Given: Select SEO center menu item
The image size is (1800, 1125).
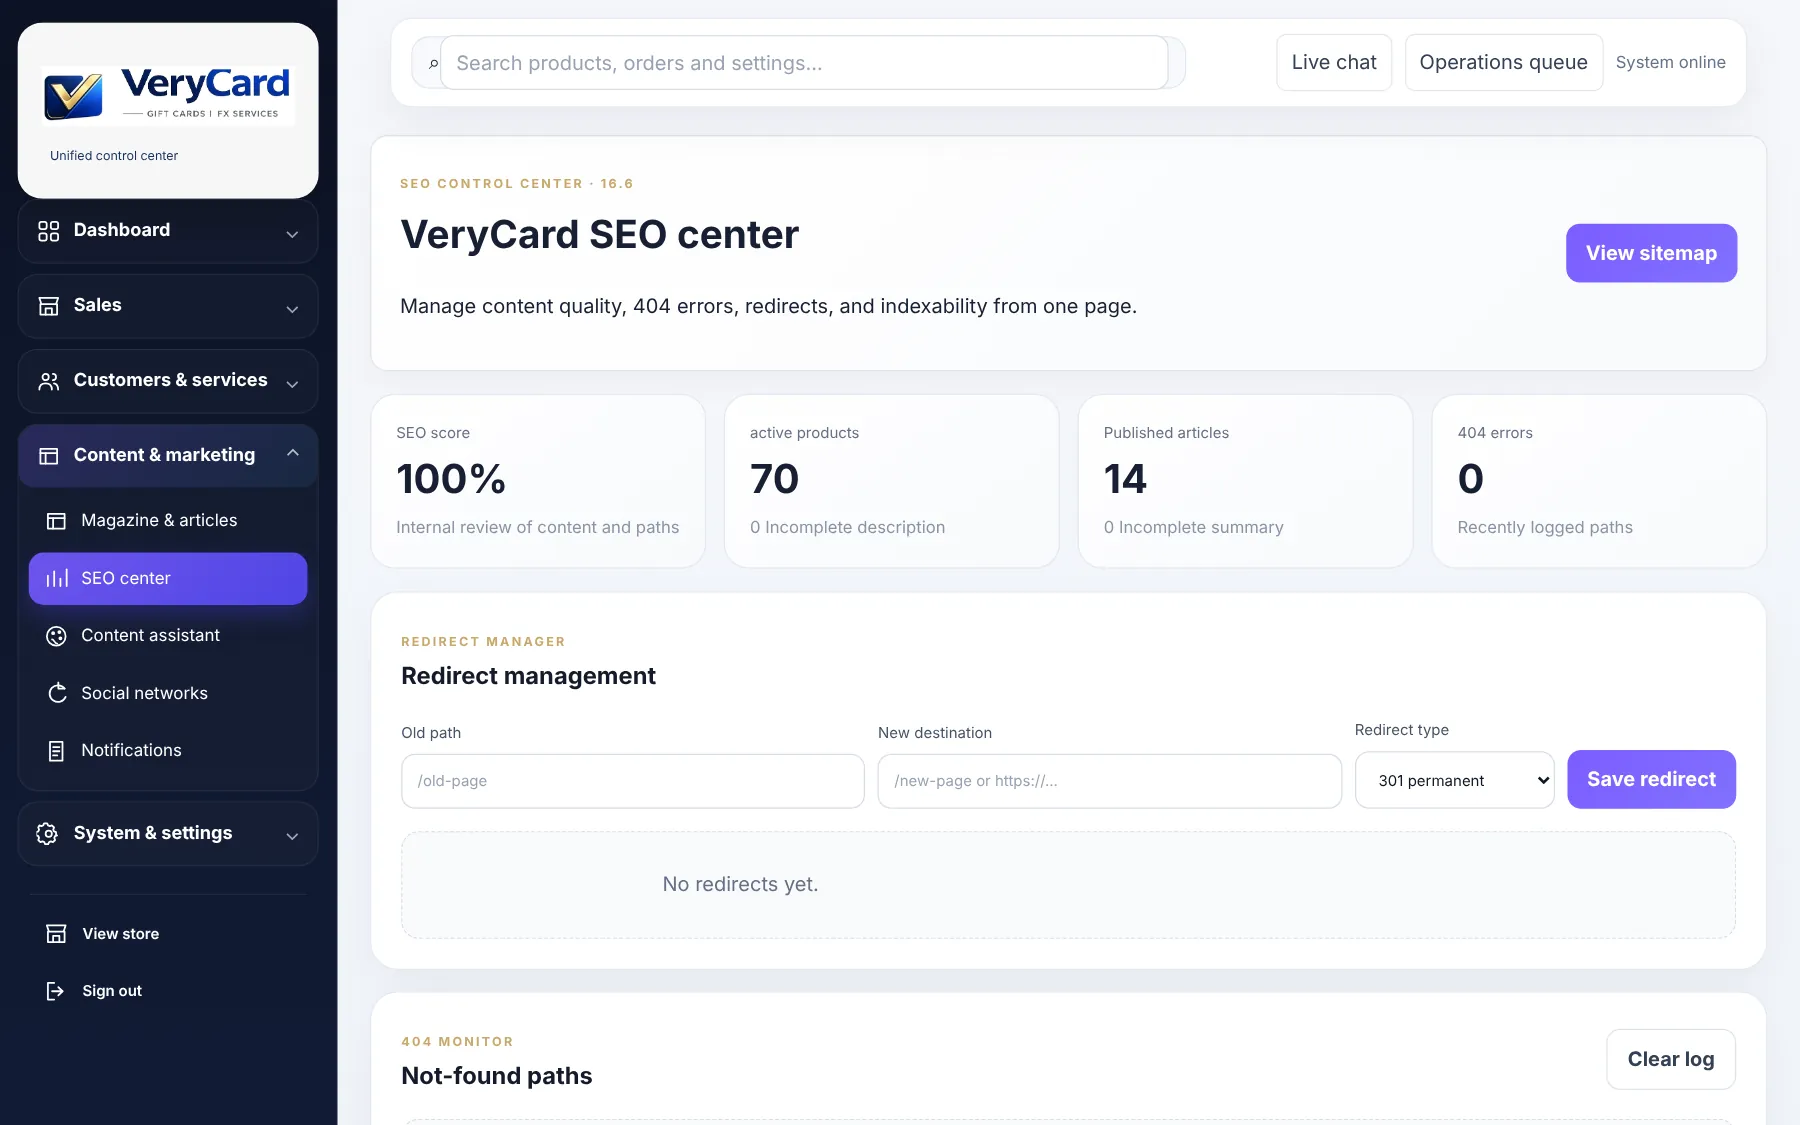Looking at the screenshot, I should pos(168,579).
